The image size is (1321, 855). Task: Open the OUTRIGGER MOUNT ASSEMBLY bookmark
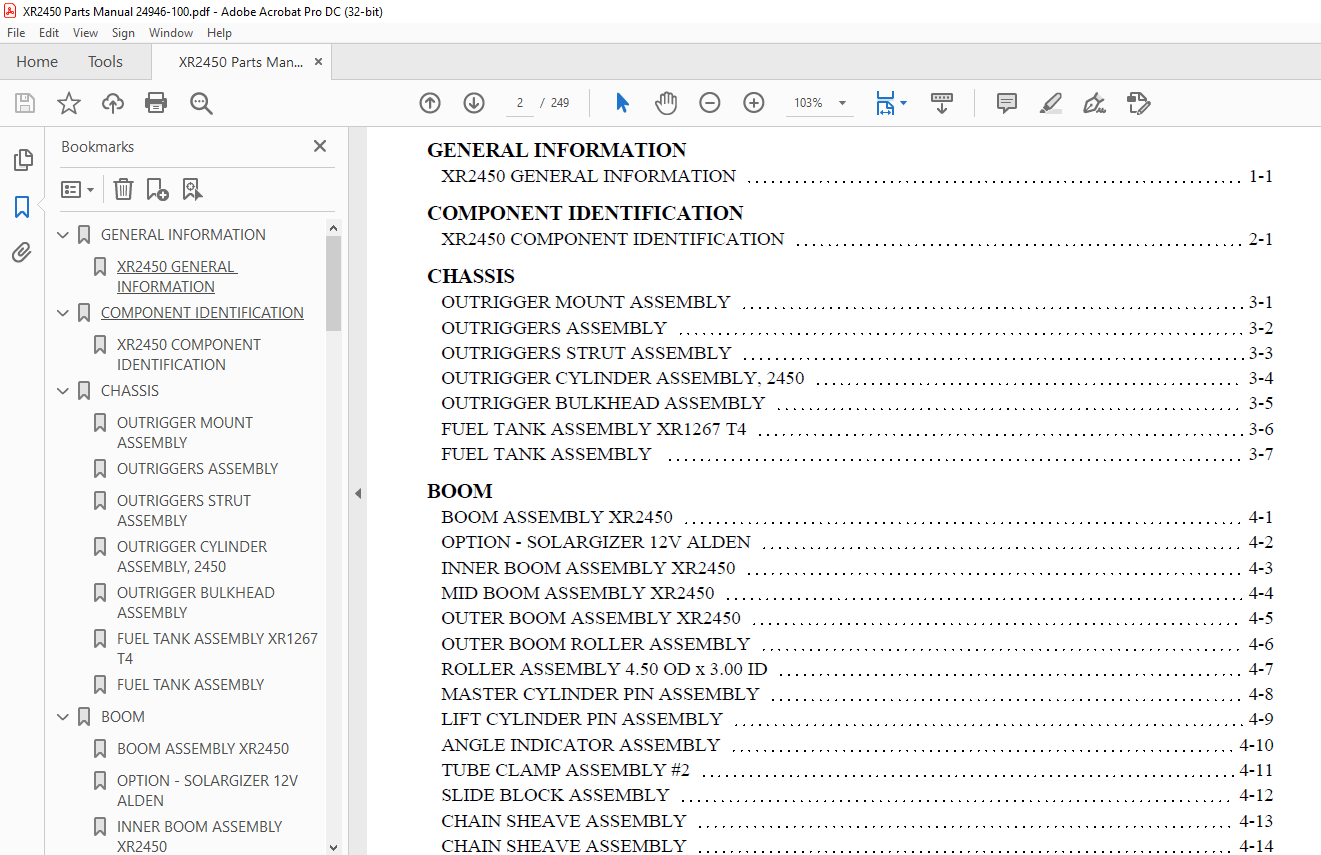[x=185, y=433]
